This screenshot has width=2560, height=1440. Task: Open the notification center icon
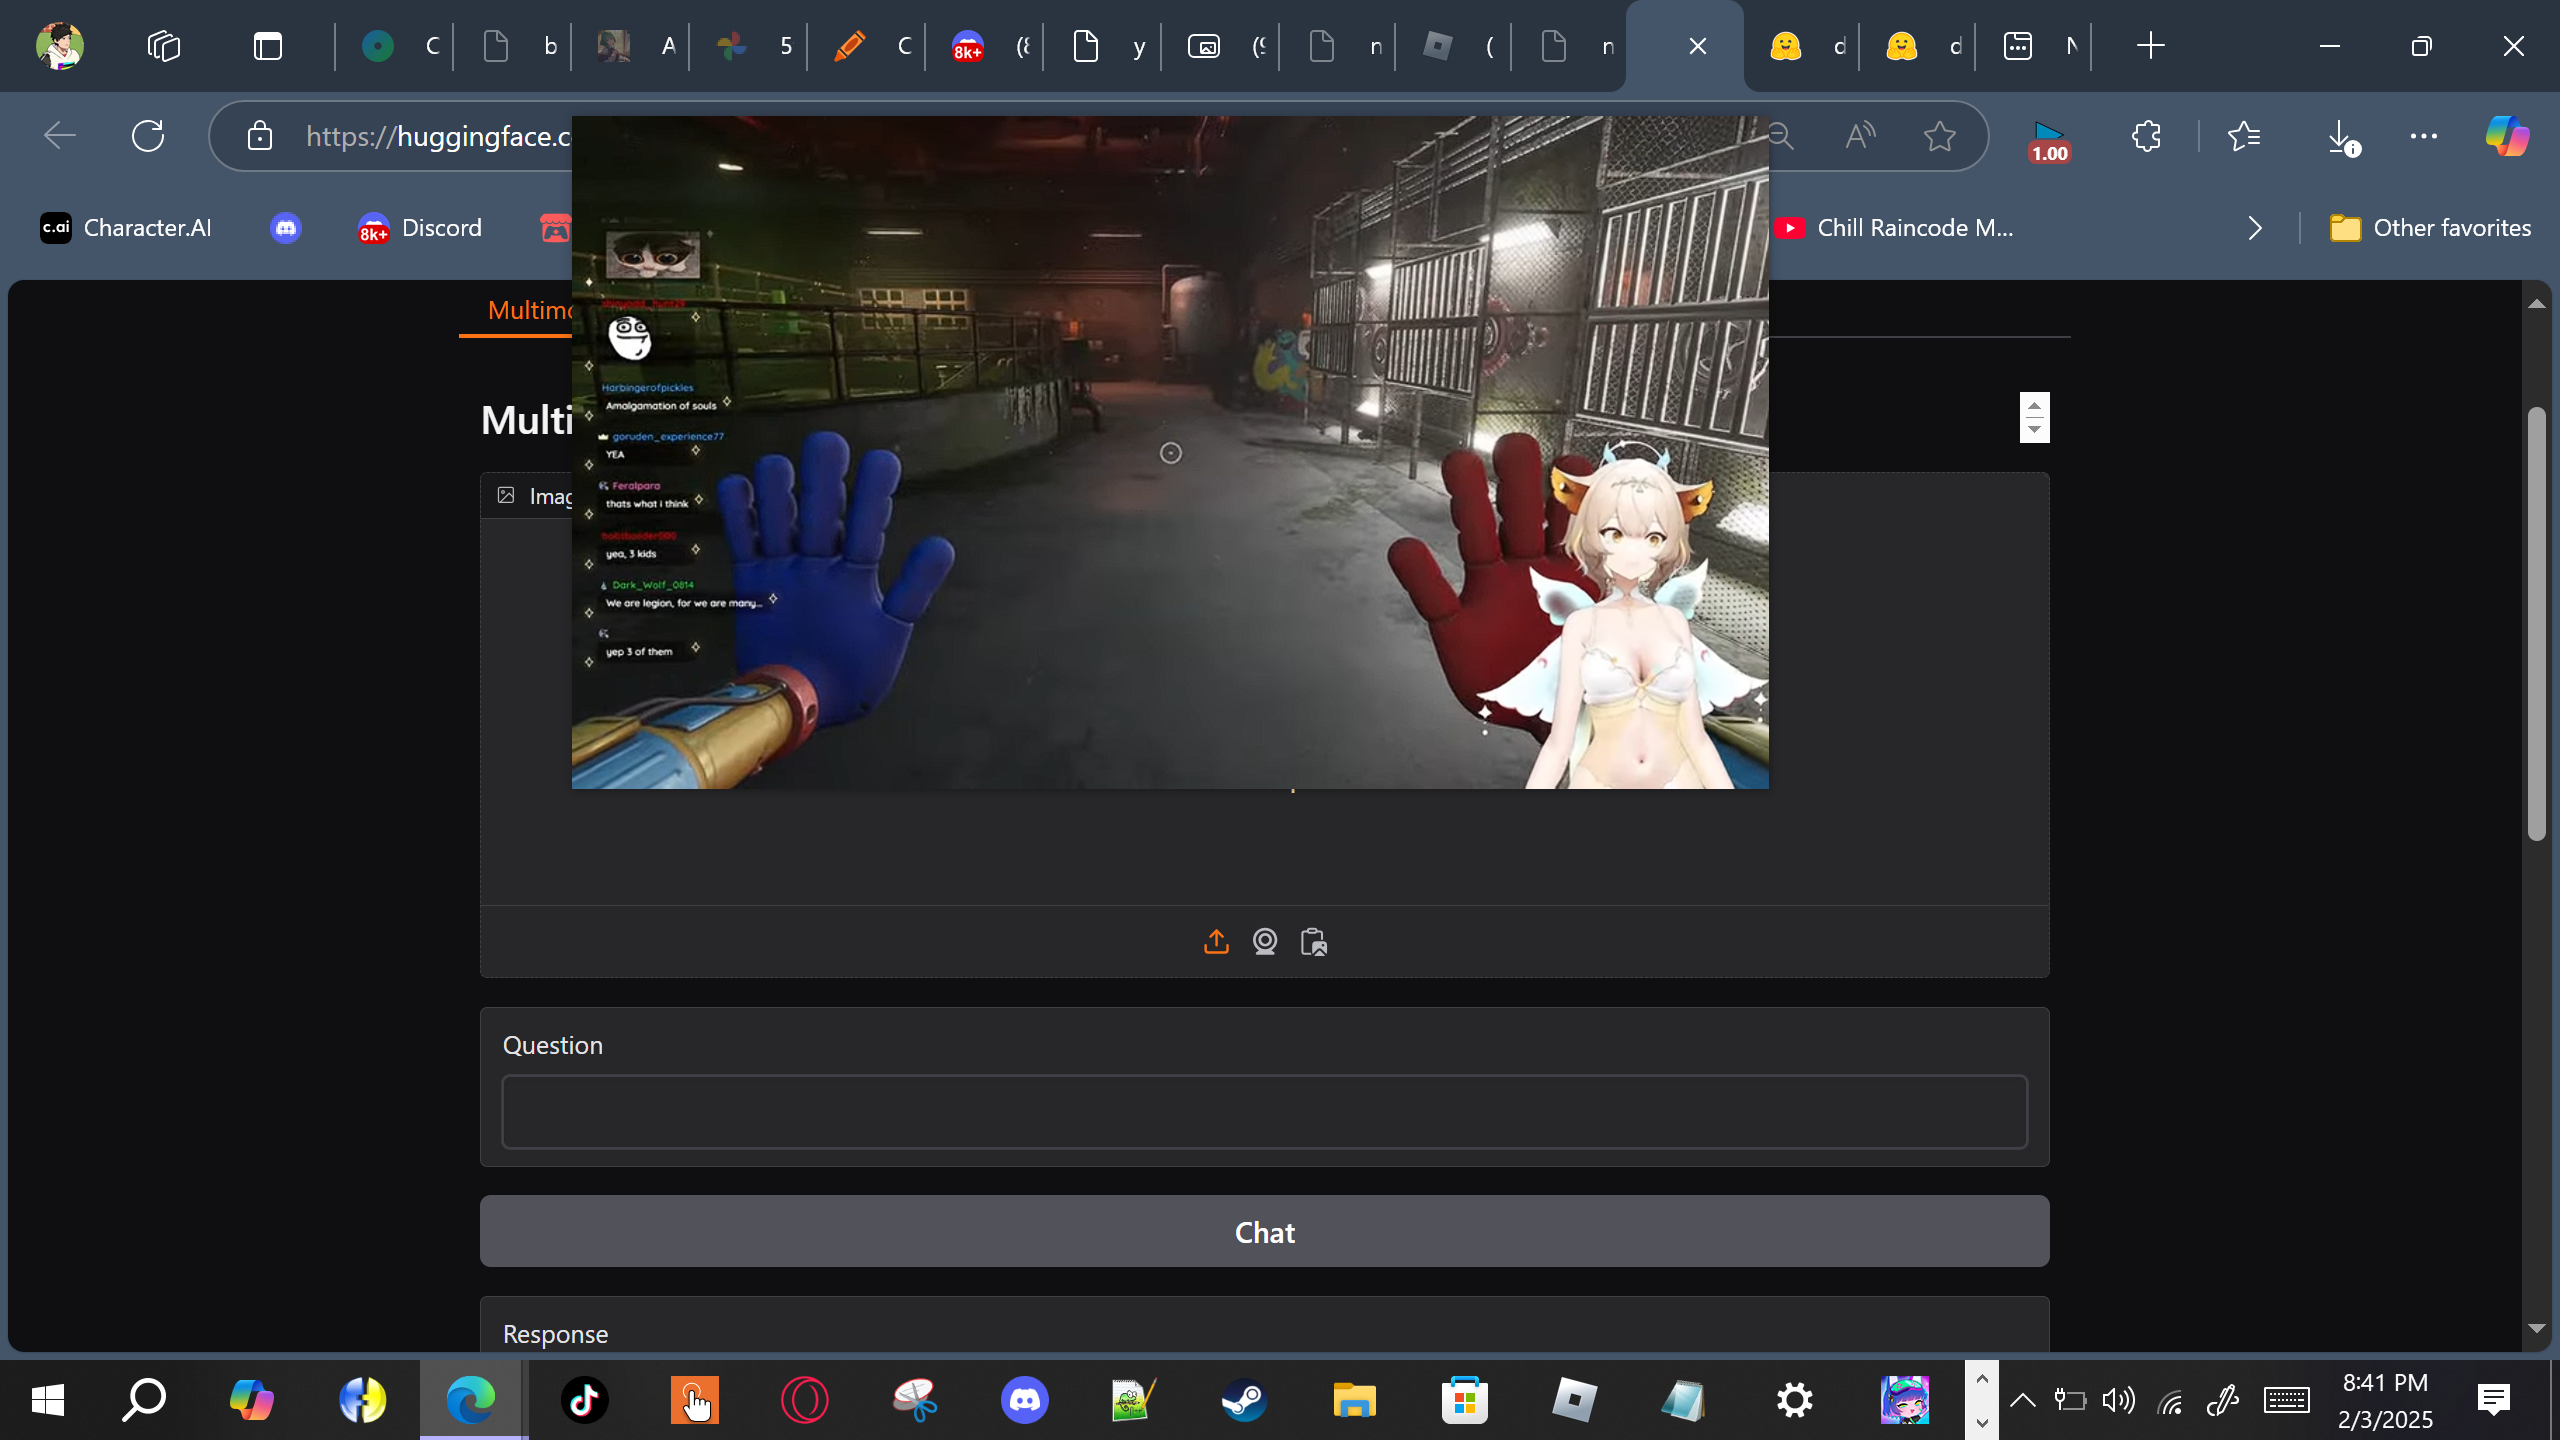(2494, 1400)
